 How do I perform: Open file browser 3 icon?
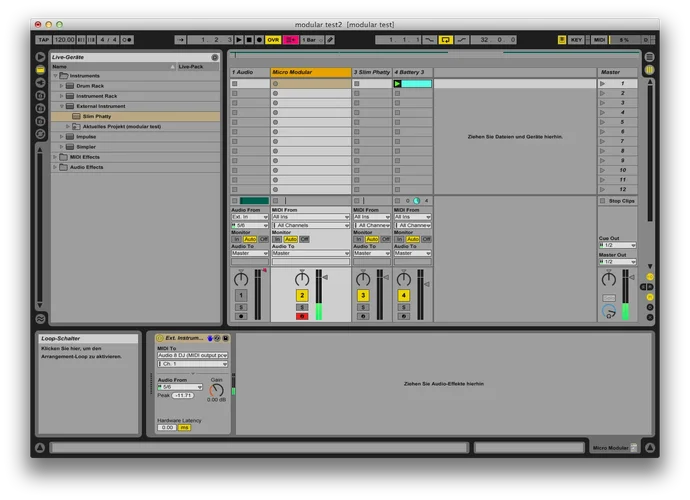pos(40,121)
